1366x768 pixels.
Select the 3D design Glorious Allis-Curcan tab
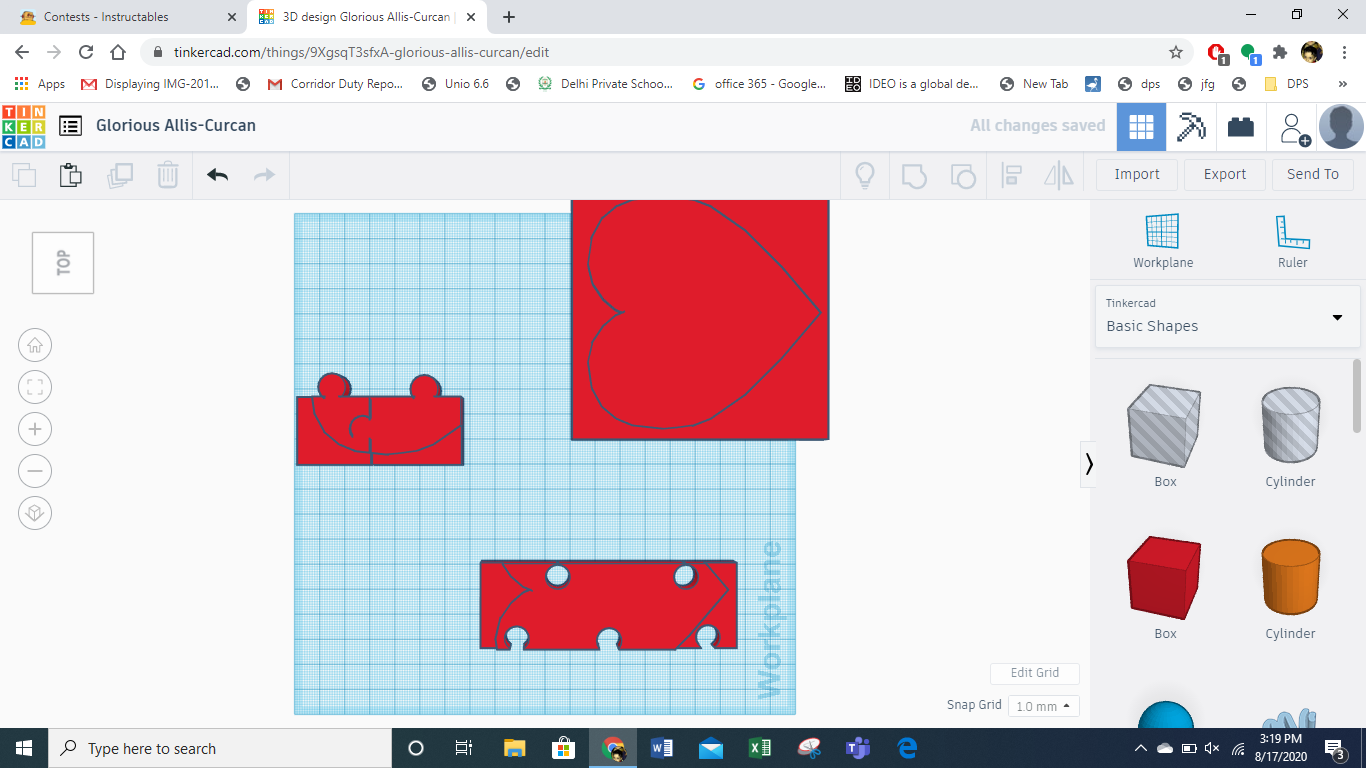click(369, 17)
